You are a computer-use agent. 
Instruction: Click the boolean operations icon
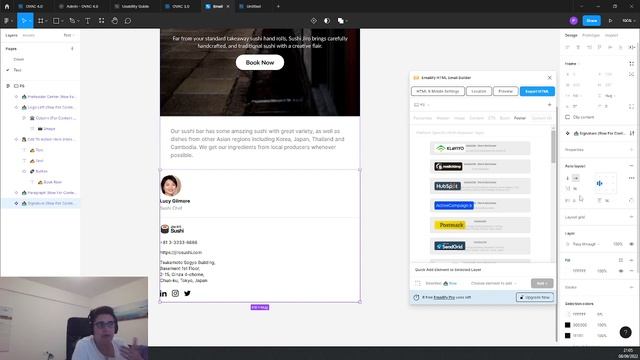coord(341,21)
